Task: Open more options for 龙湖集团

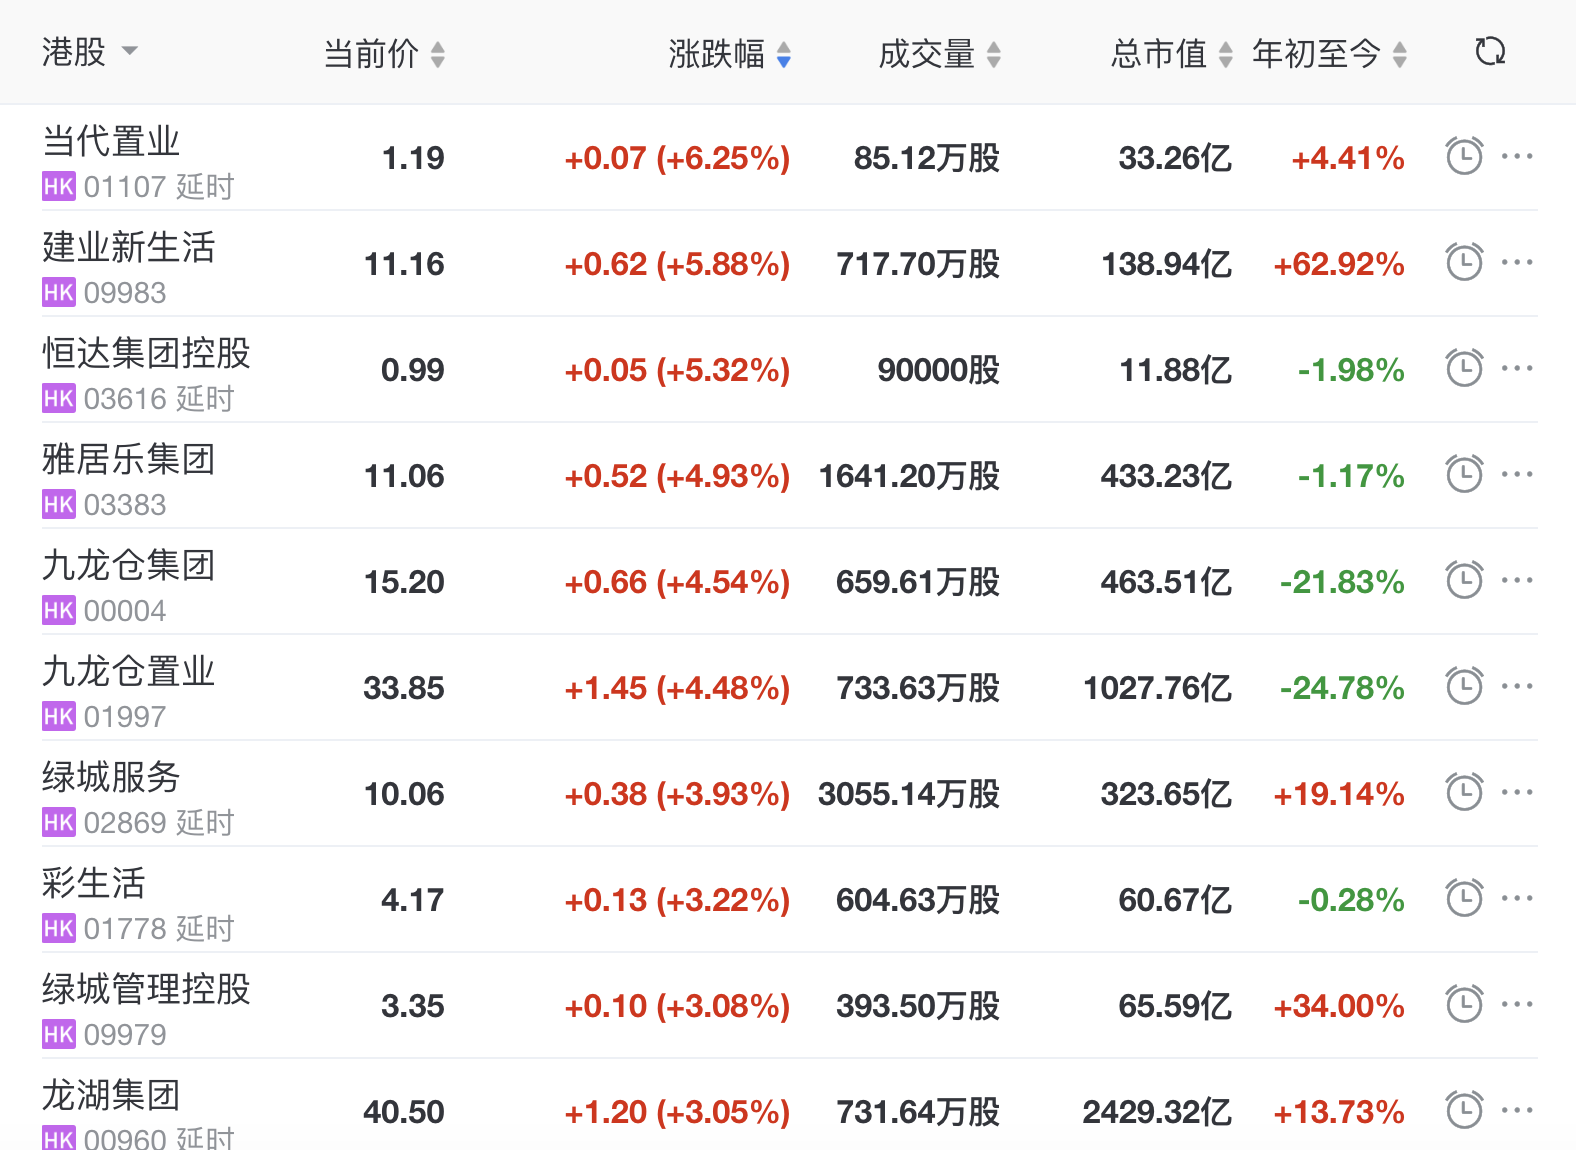Action: (1517, 1111)
